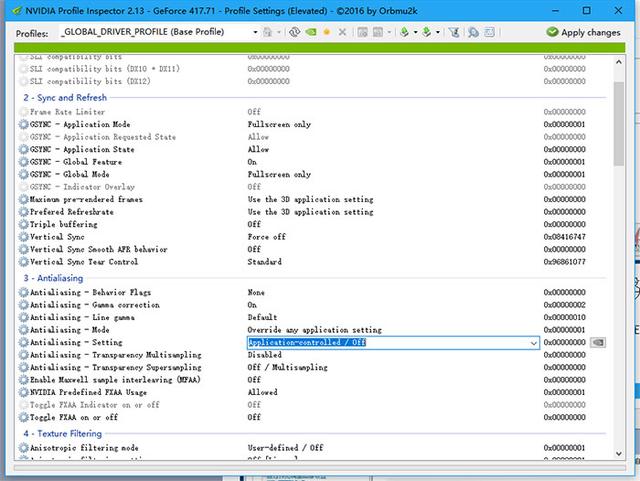Viewport: 640px width, 481px height.
Task: Click the gear icon for Vertical Sync
Action: [24, 237]
